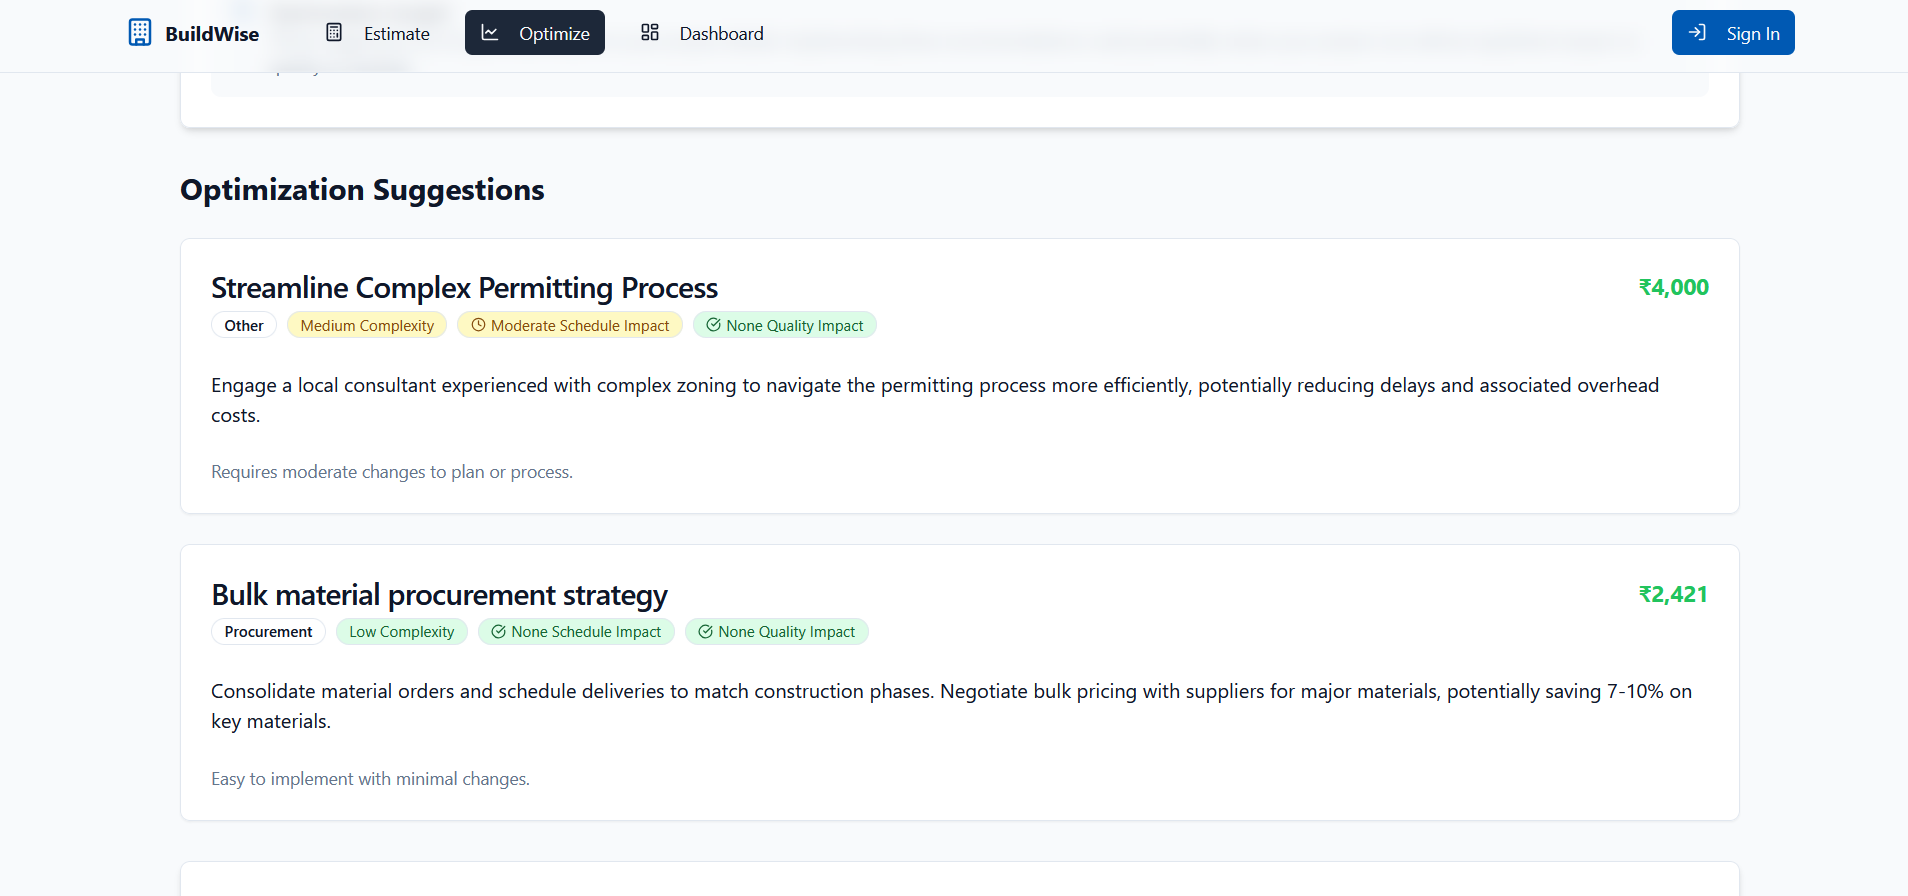Open the Streamline Complex Permitting Process suggestion

(464, 288)
